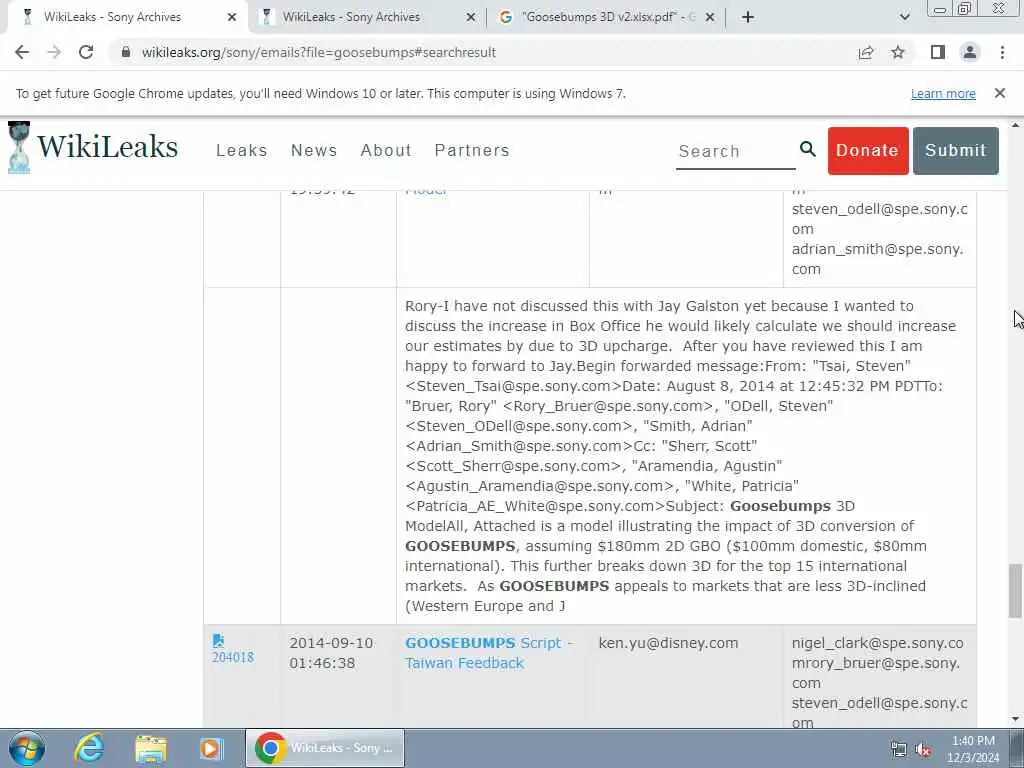The image size is (1024, 768).
Task: Click the lock icon in address bar
Action: [126, 52]
